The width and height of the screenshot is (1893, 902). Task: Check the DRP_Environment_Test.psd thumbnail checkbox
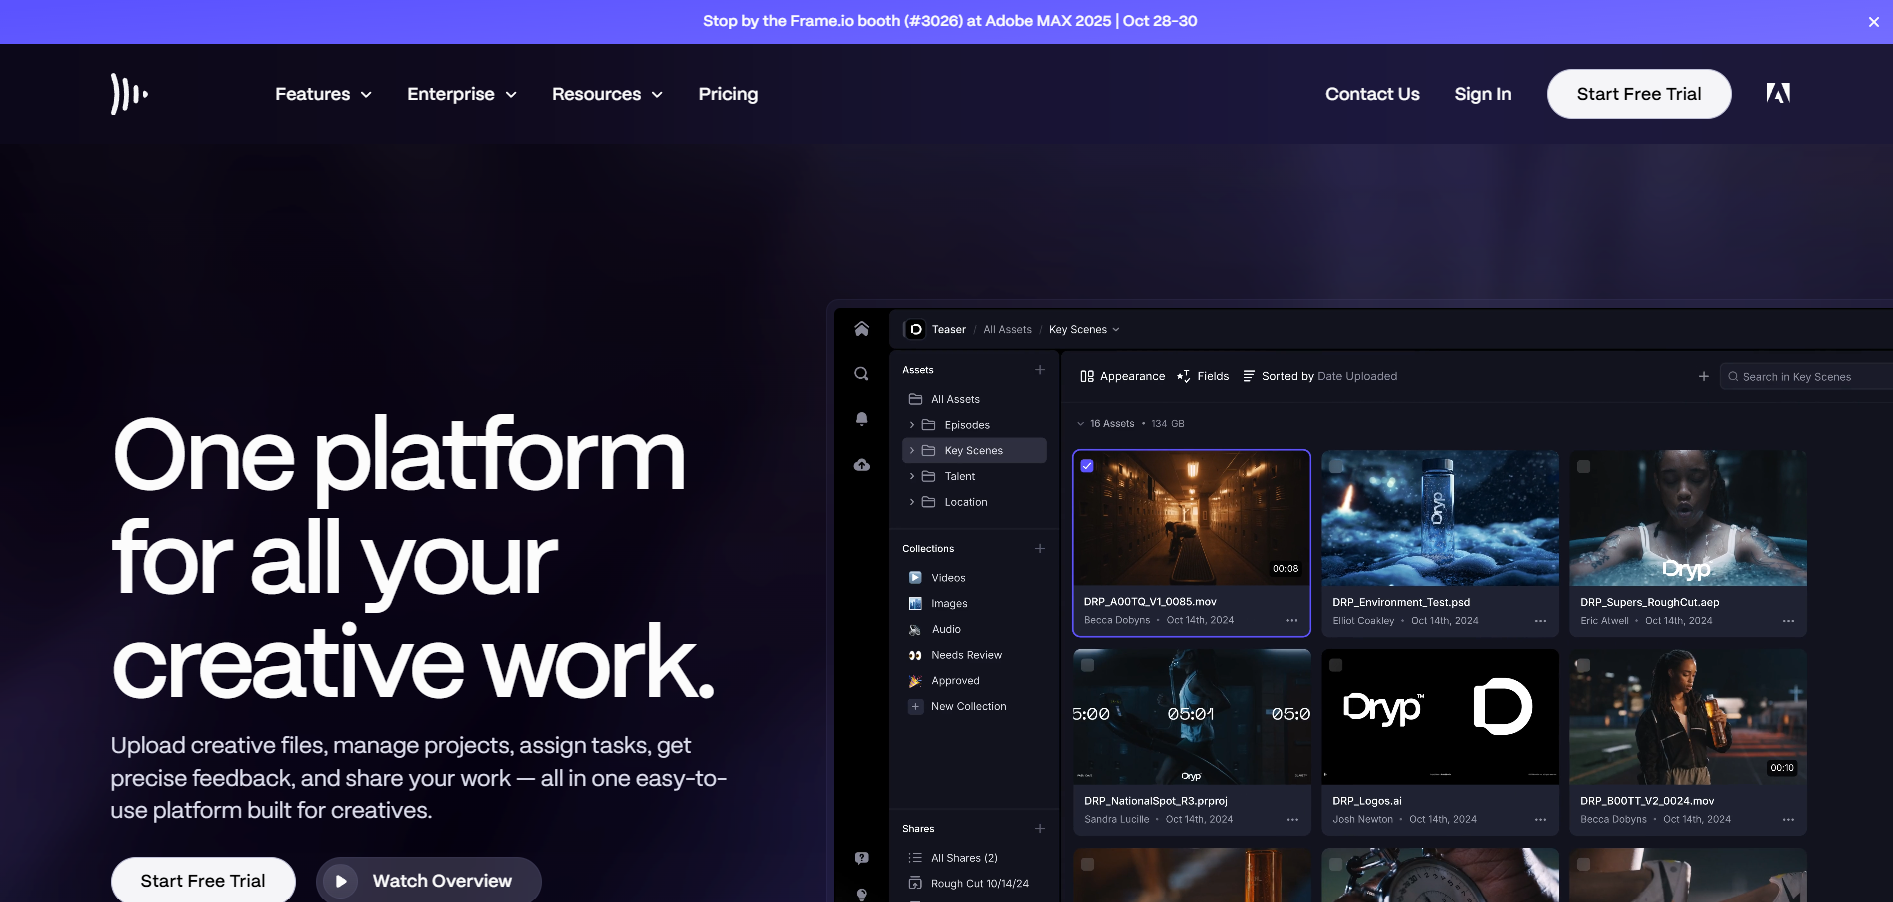click(1335, 466)
